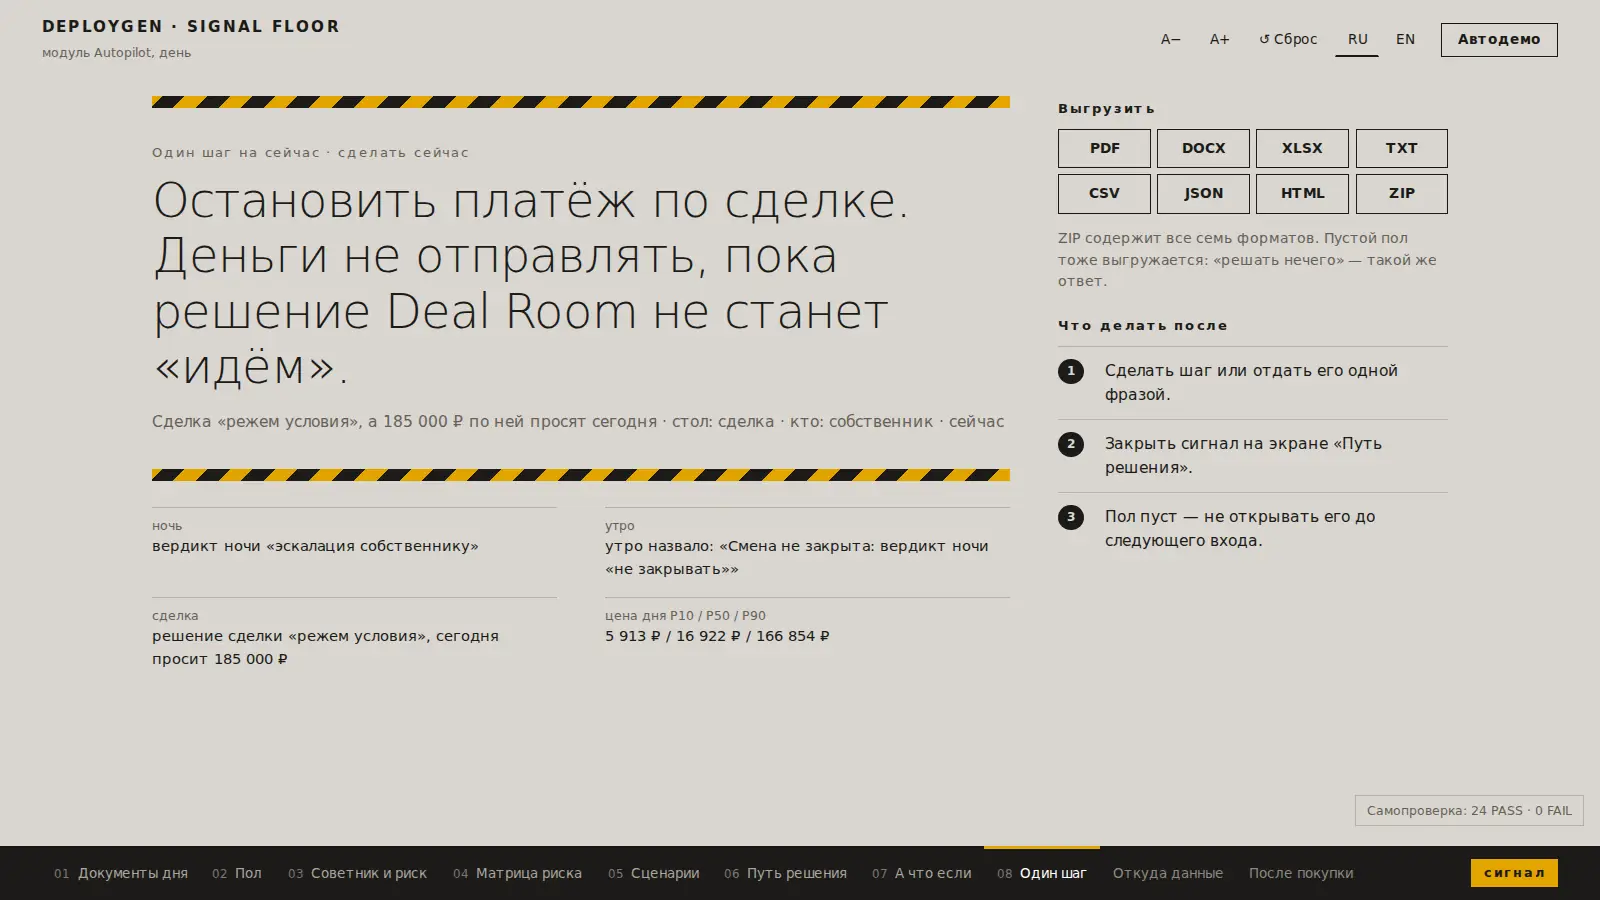1600x900 pixels.
Task: Click step 1 number circle
Action: pos(1071,371)
